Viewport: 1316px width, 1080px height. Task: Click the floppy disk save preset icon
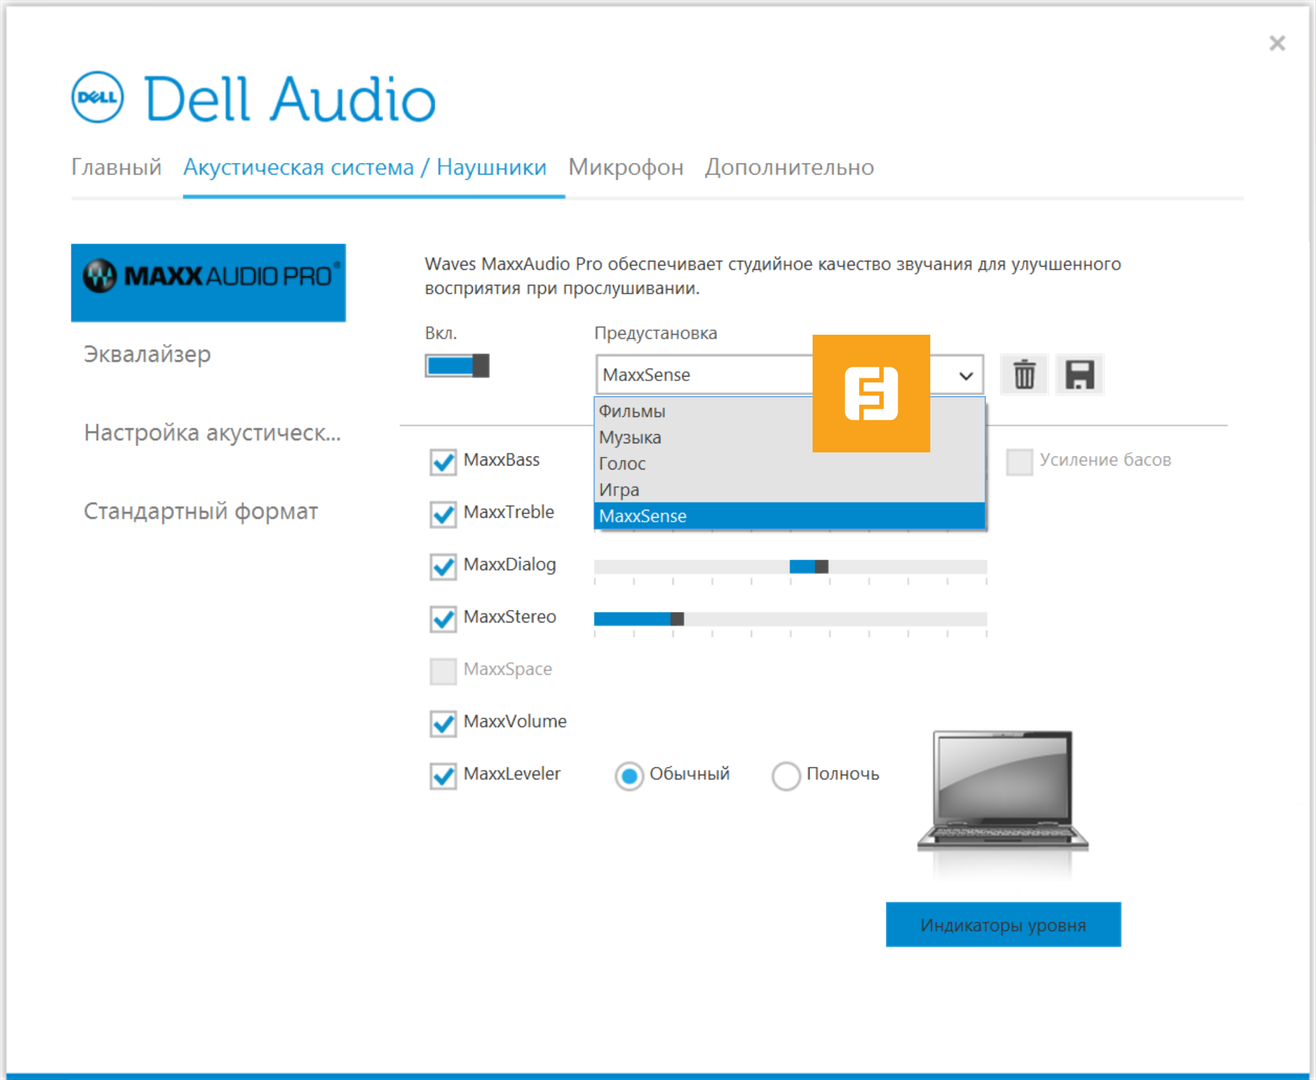click(x=1079, y=375)
